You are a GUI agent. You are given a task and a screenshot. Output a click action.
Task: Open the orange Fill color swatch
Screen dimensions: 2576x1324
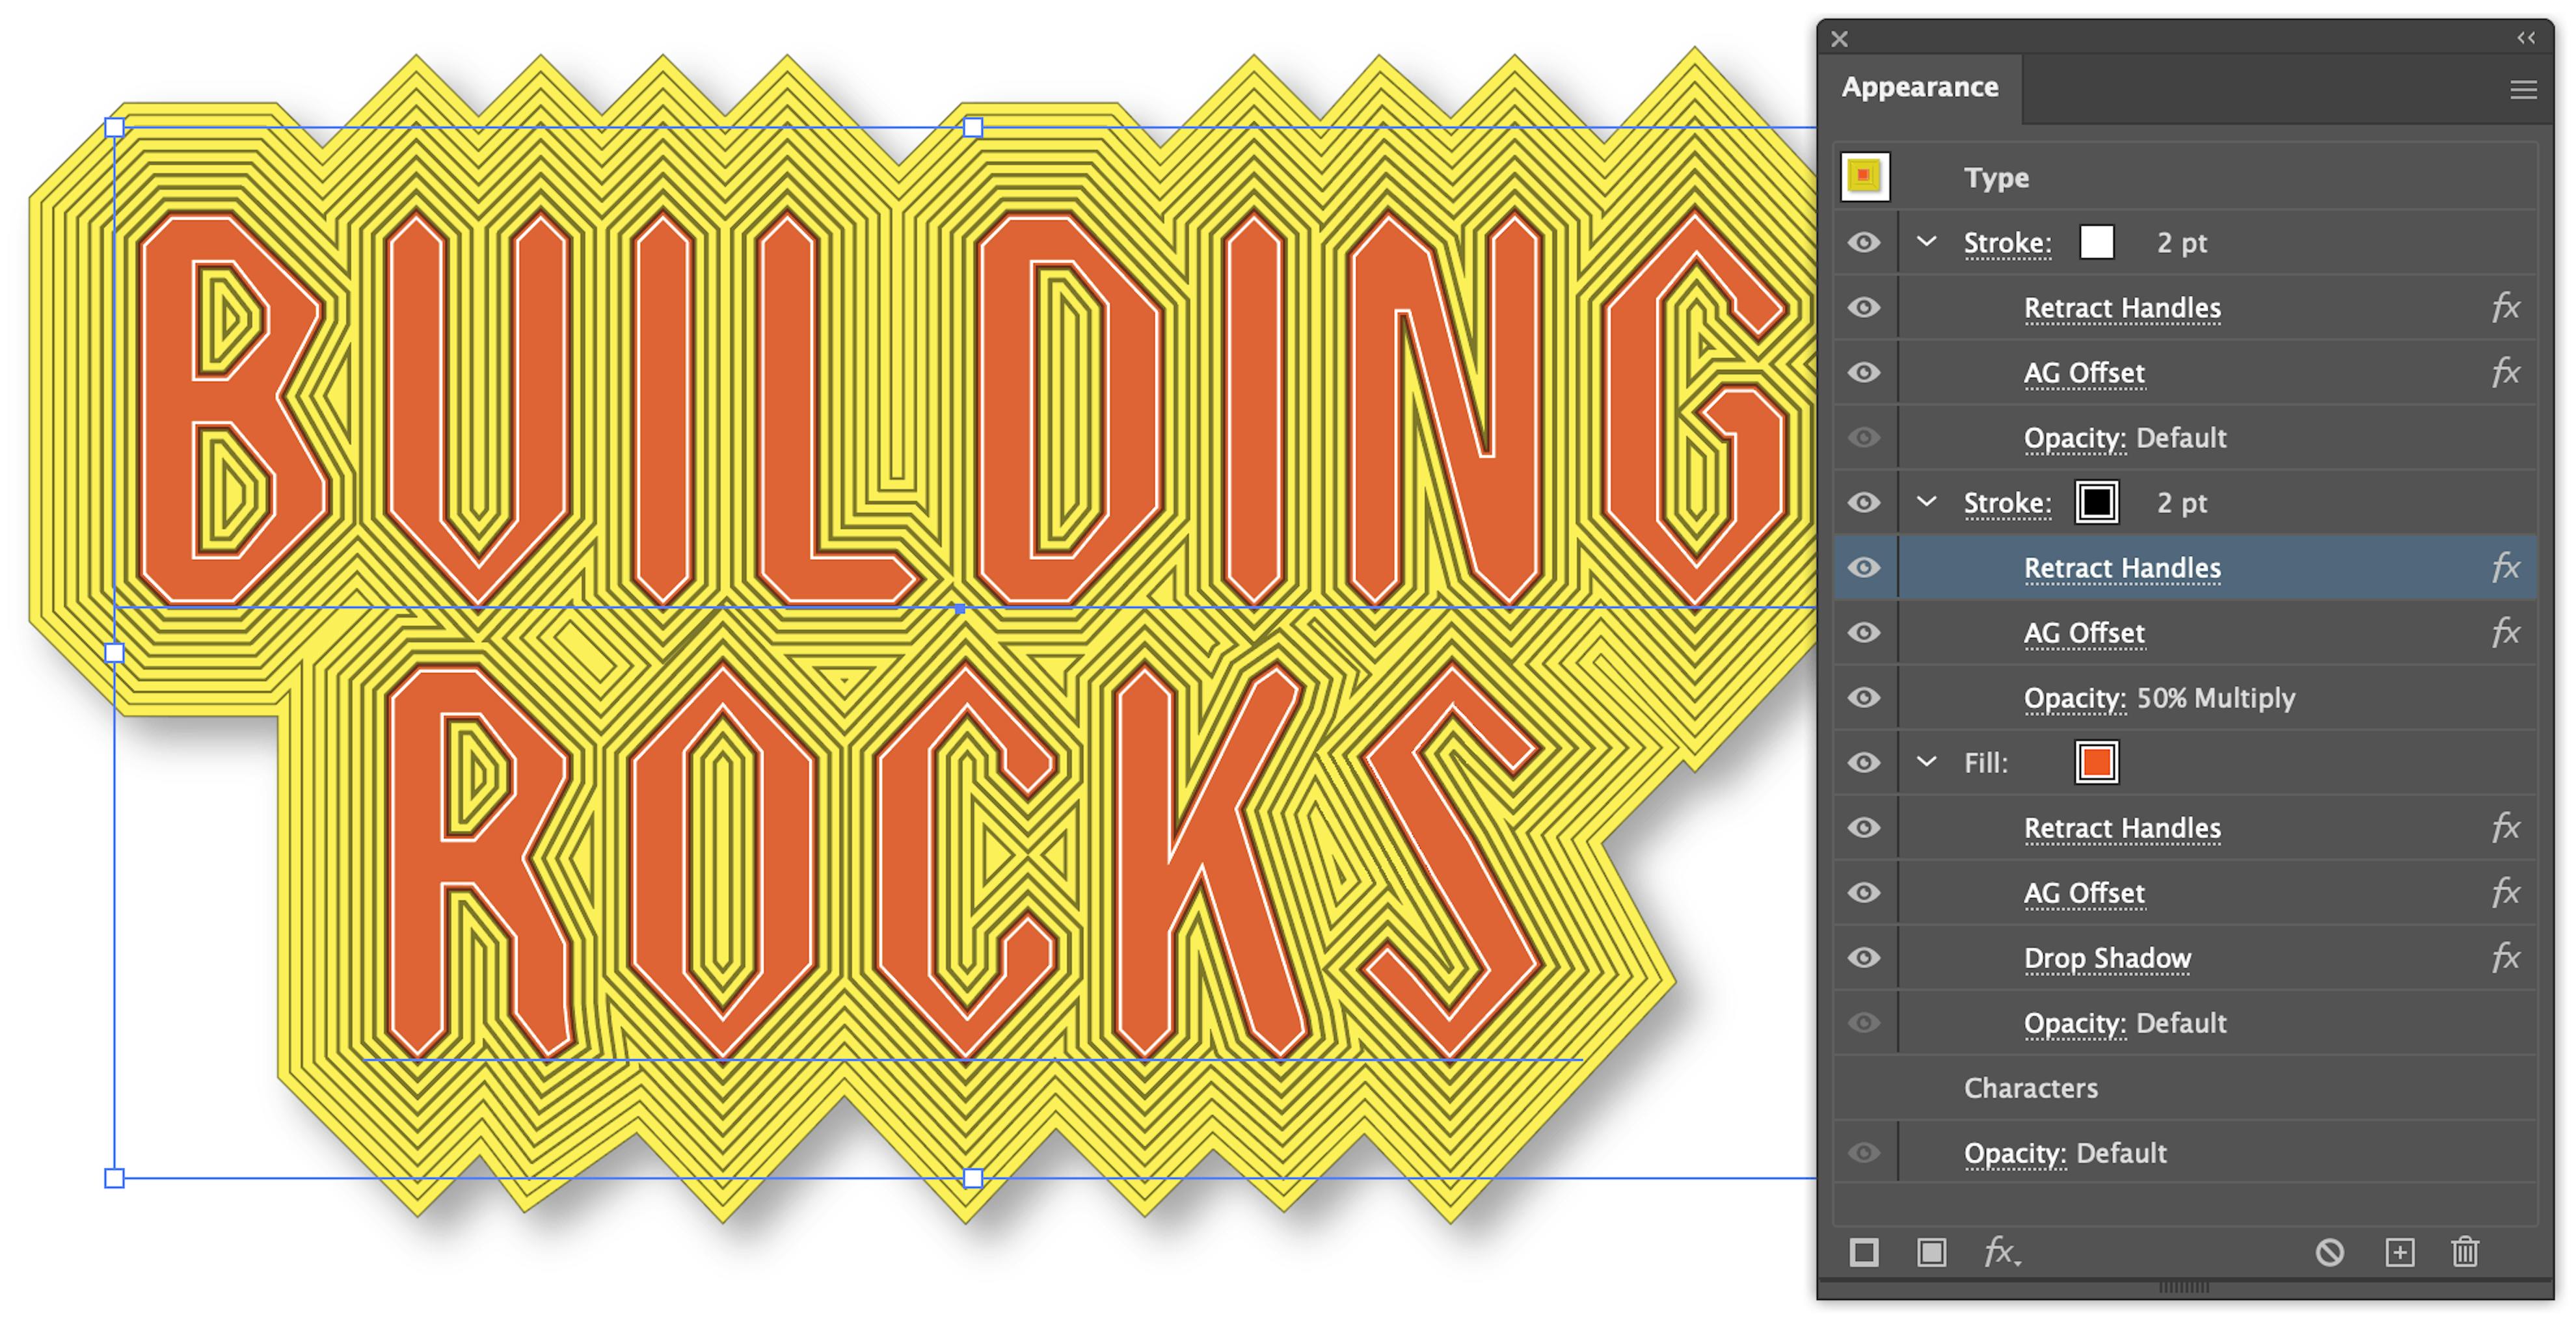(x=2096, y=762)
